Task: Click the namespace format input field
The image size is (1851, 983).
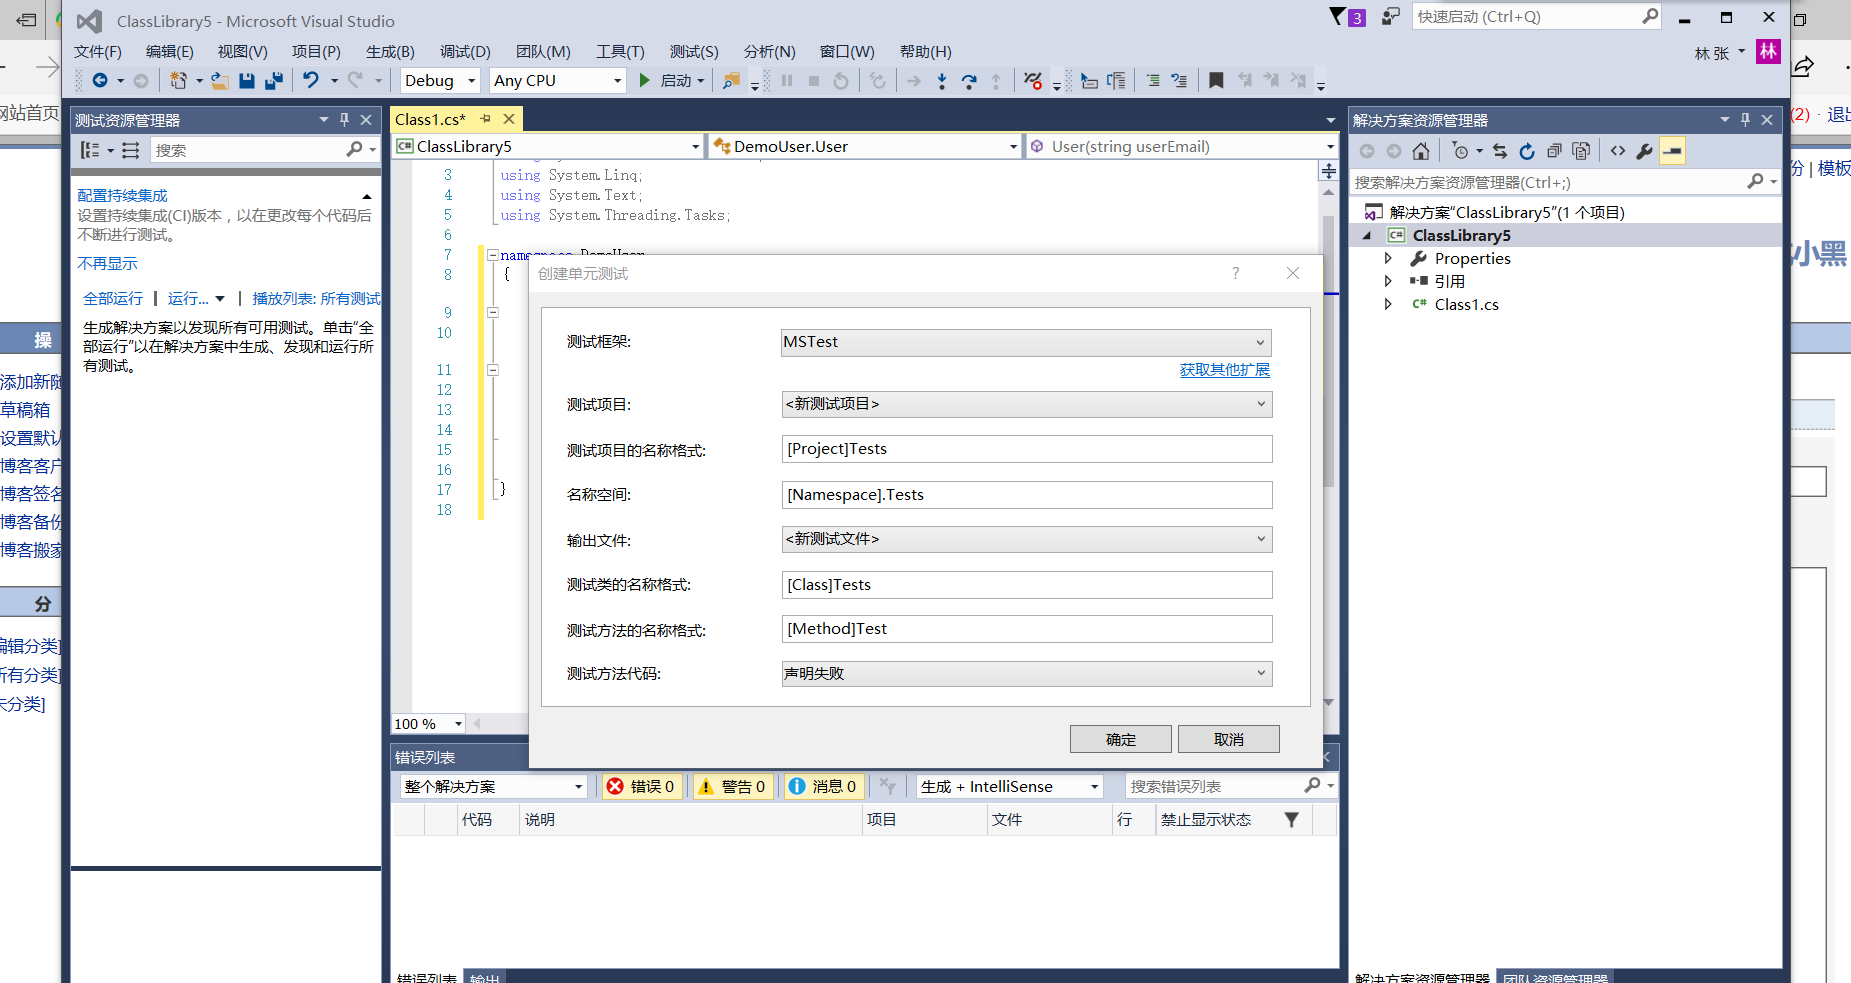Action: (x=1026, y=495)
